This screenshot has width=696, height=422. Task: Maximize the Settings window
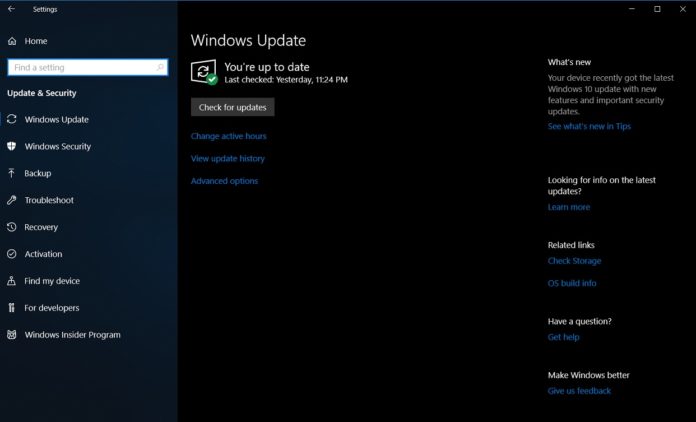[x=657, y=9]
